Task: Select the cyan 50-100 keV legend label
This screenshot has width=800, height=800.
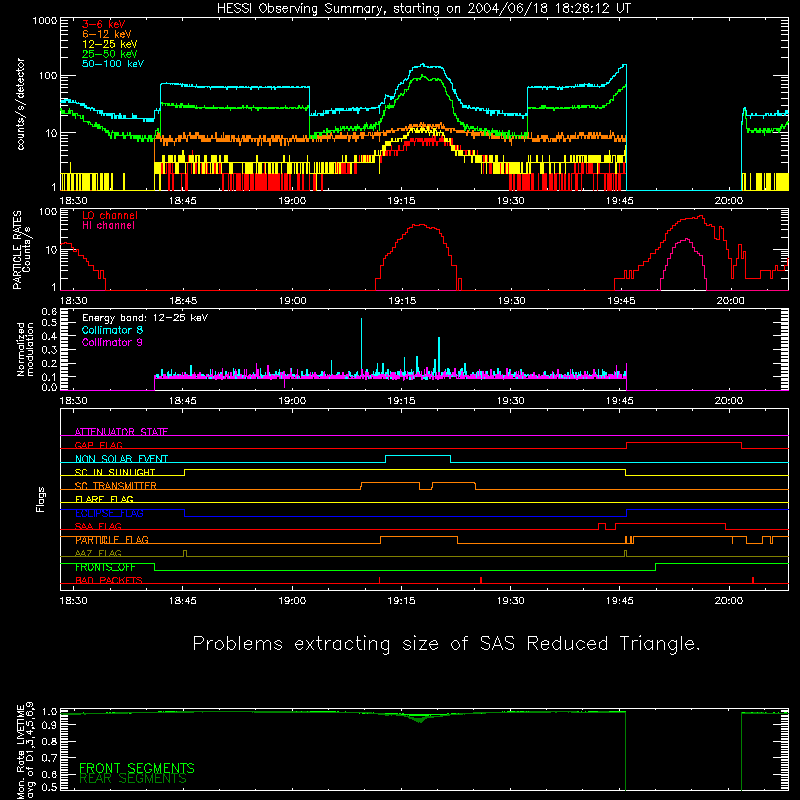Action: click(113, 64)
